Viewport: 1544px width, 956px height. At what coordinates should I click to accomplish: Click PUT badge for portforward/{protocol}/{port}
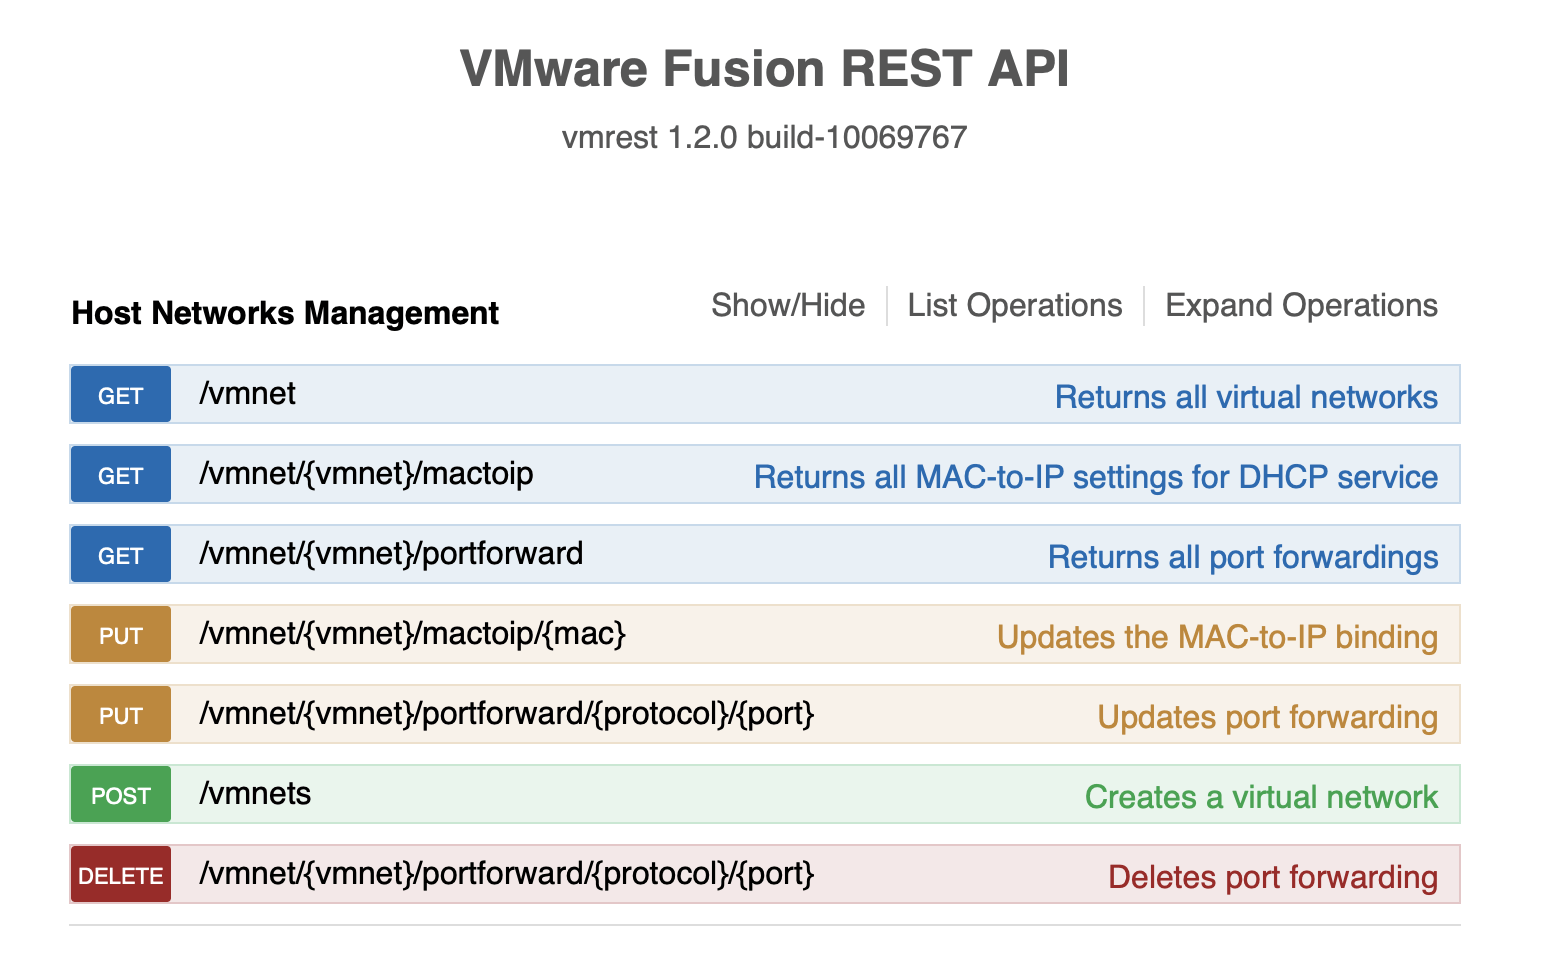[121, 715]
